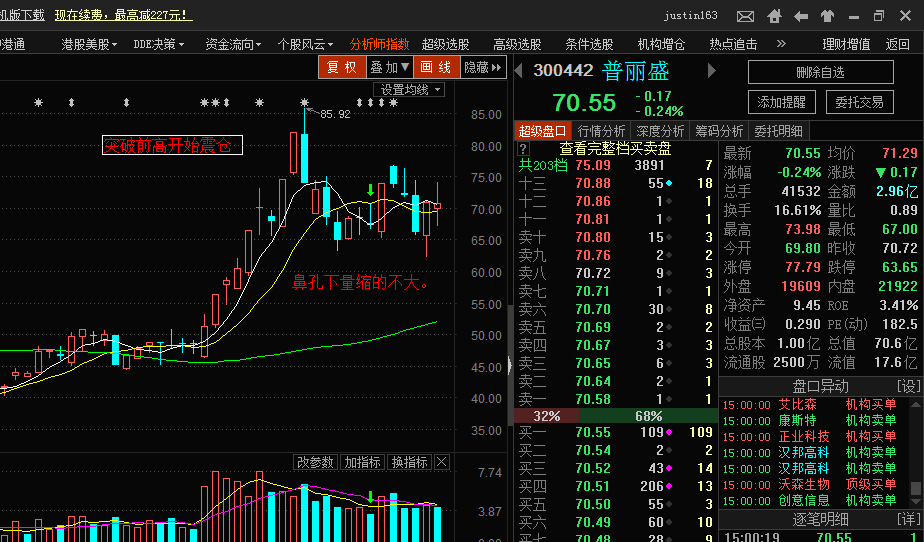Show more toolbar items with double chevron

(x=781, y=43)
